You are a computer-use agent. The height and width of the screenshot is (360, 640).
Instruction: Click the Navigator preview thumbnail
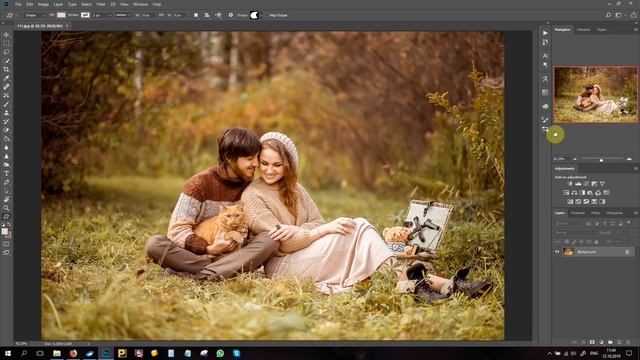point(596,94)
